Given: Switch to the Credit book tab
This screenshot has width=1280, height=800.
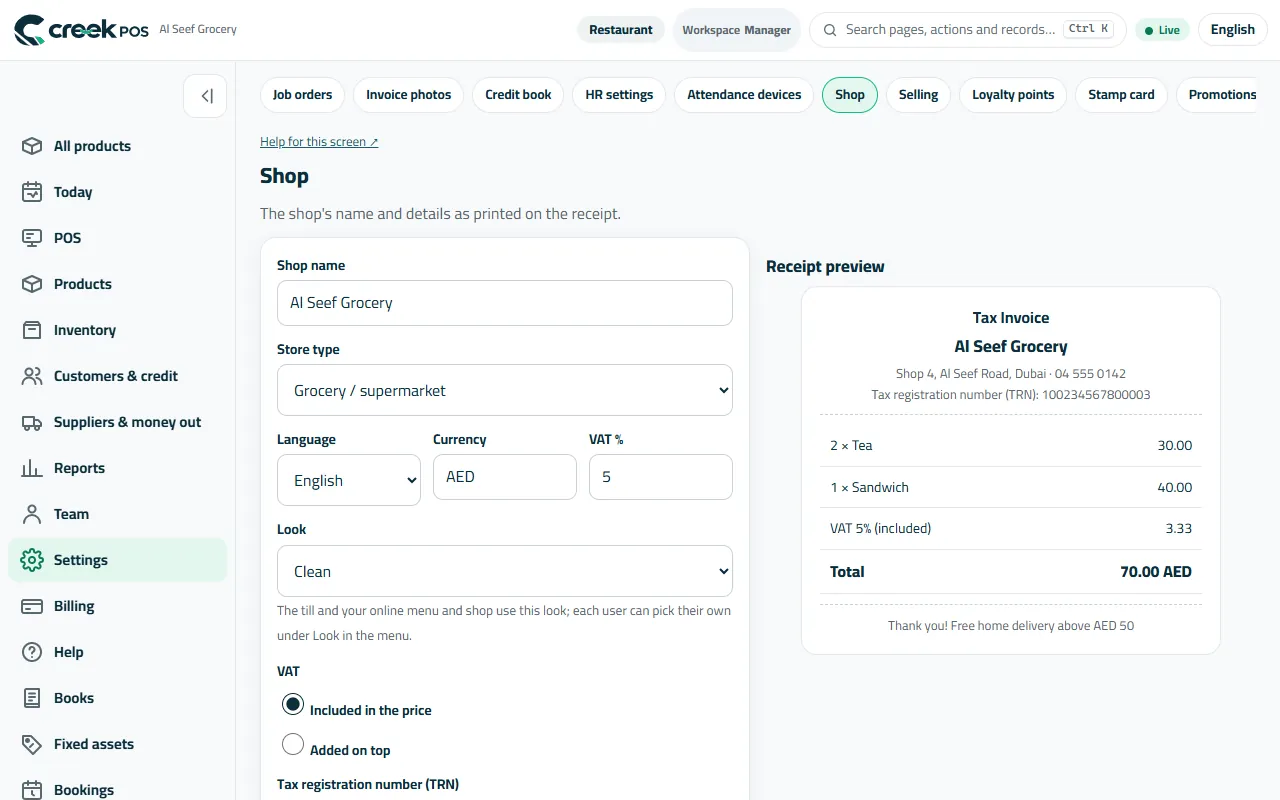Looking at the screenshot, I should pos(518,95).
